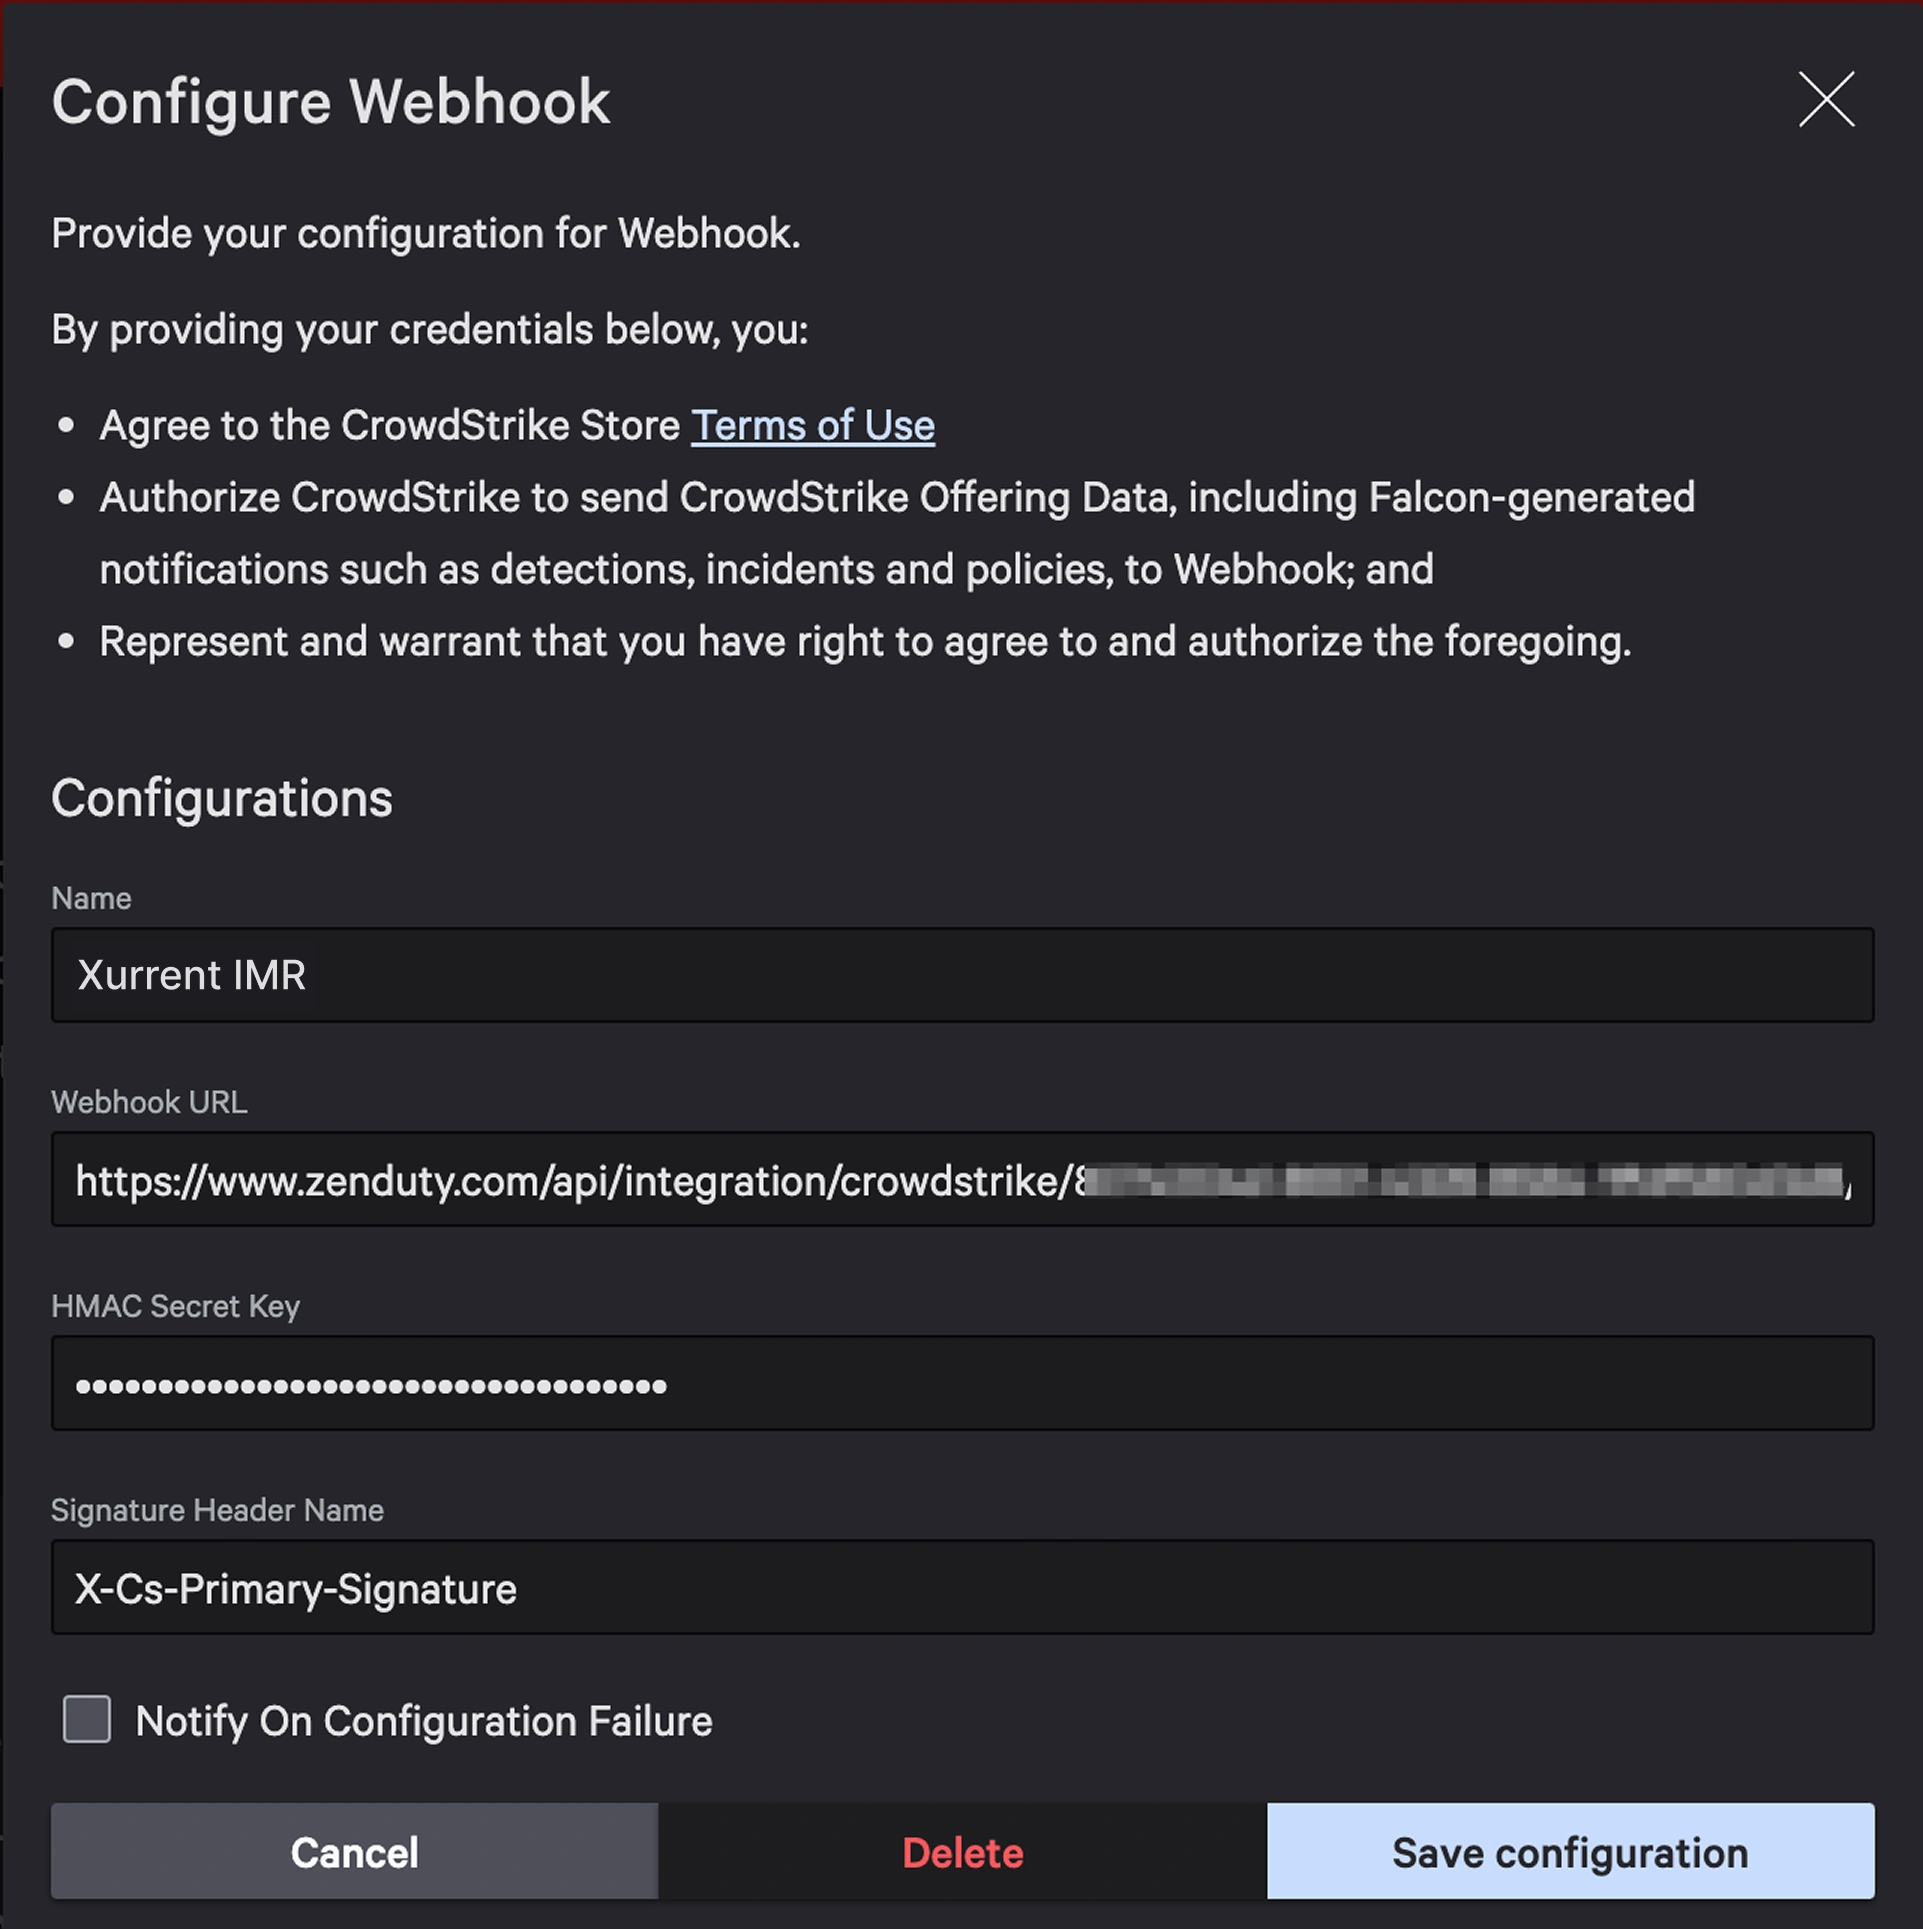
Task: Click into the HMAC Secret Key field
Action: [961, 1384]
